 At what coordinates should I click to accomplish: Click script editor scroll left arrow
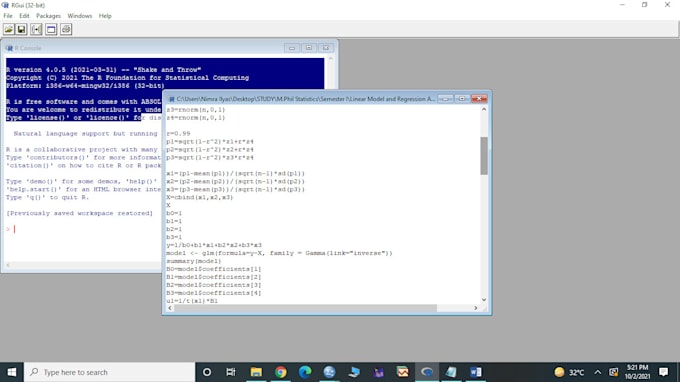(x=170, y=308)
